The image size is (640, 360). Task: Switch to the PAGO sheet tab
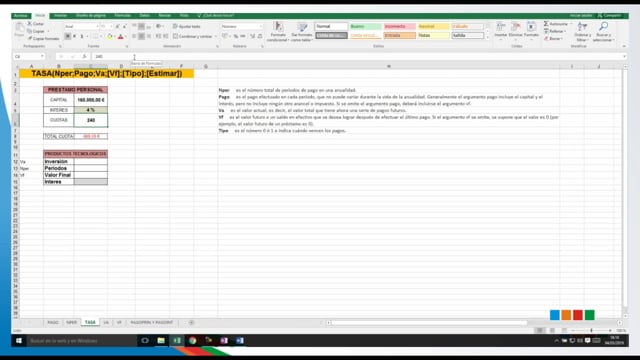tap(53, 322)
